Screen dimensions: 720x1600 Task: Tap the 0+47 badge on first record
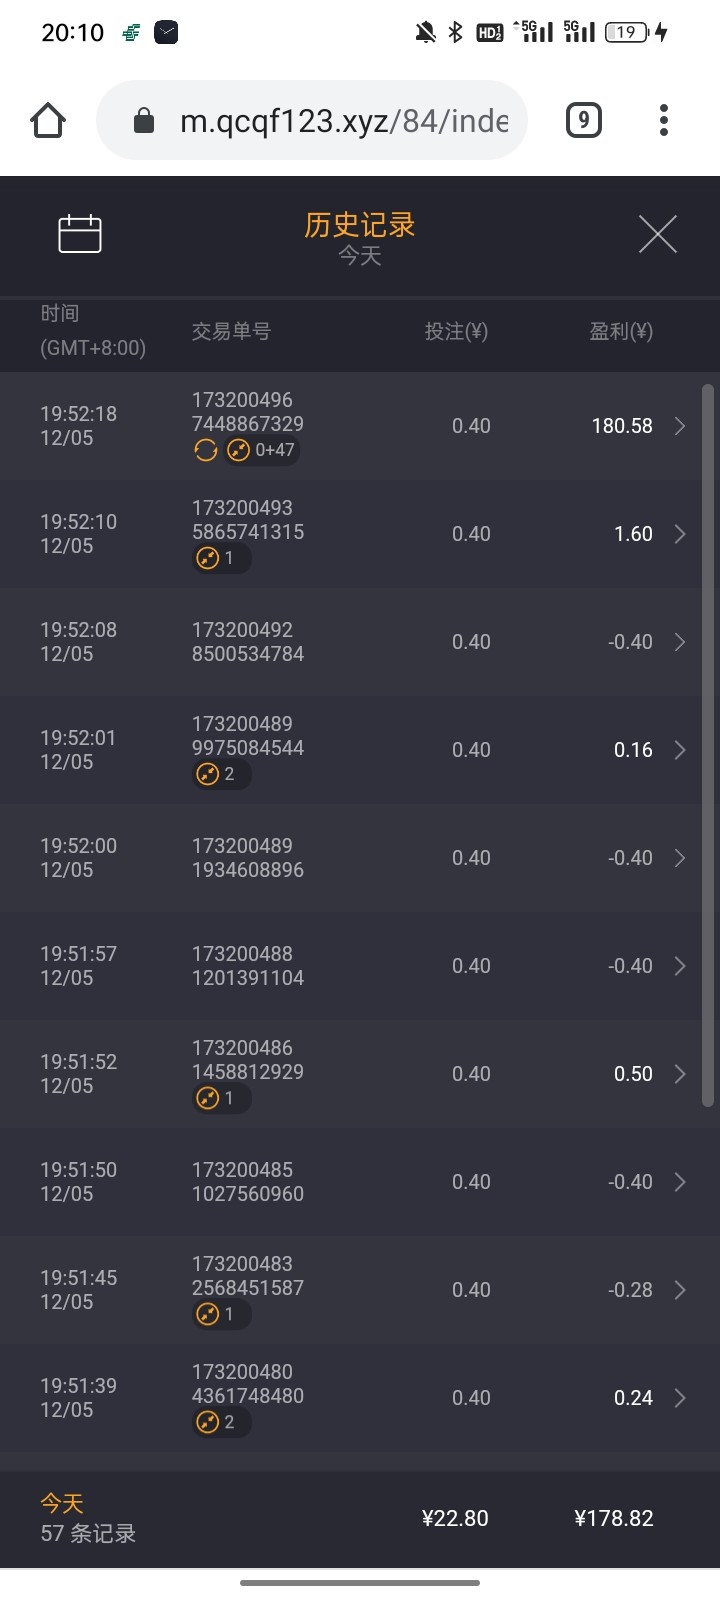click(x=263, y=451)
